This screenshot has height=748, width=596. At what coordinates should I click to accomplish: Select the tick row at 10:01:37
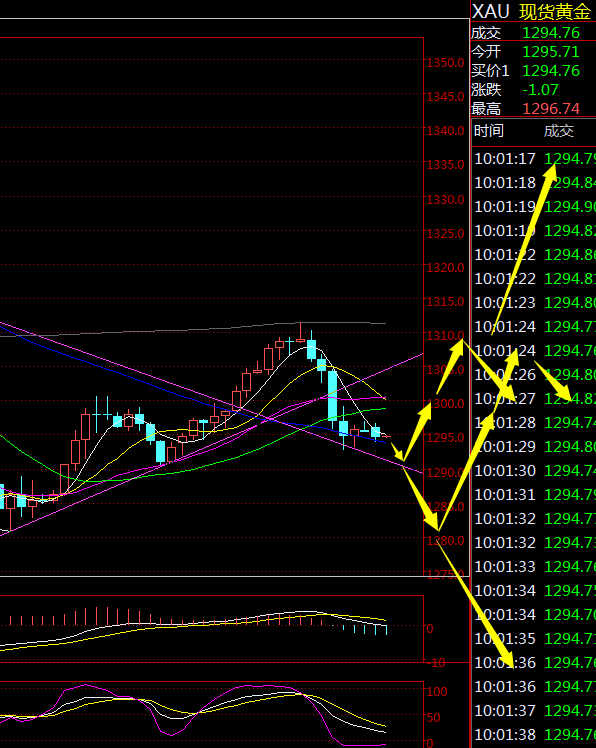pos(534,710)
